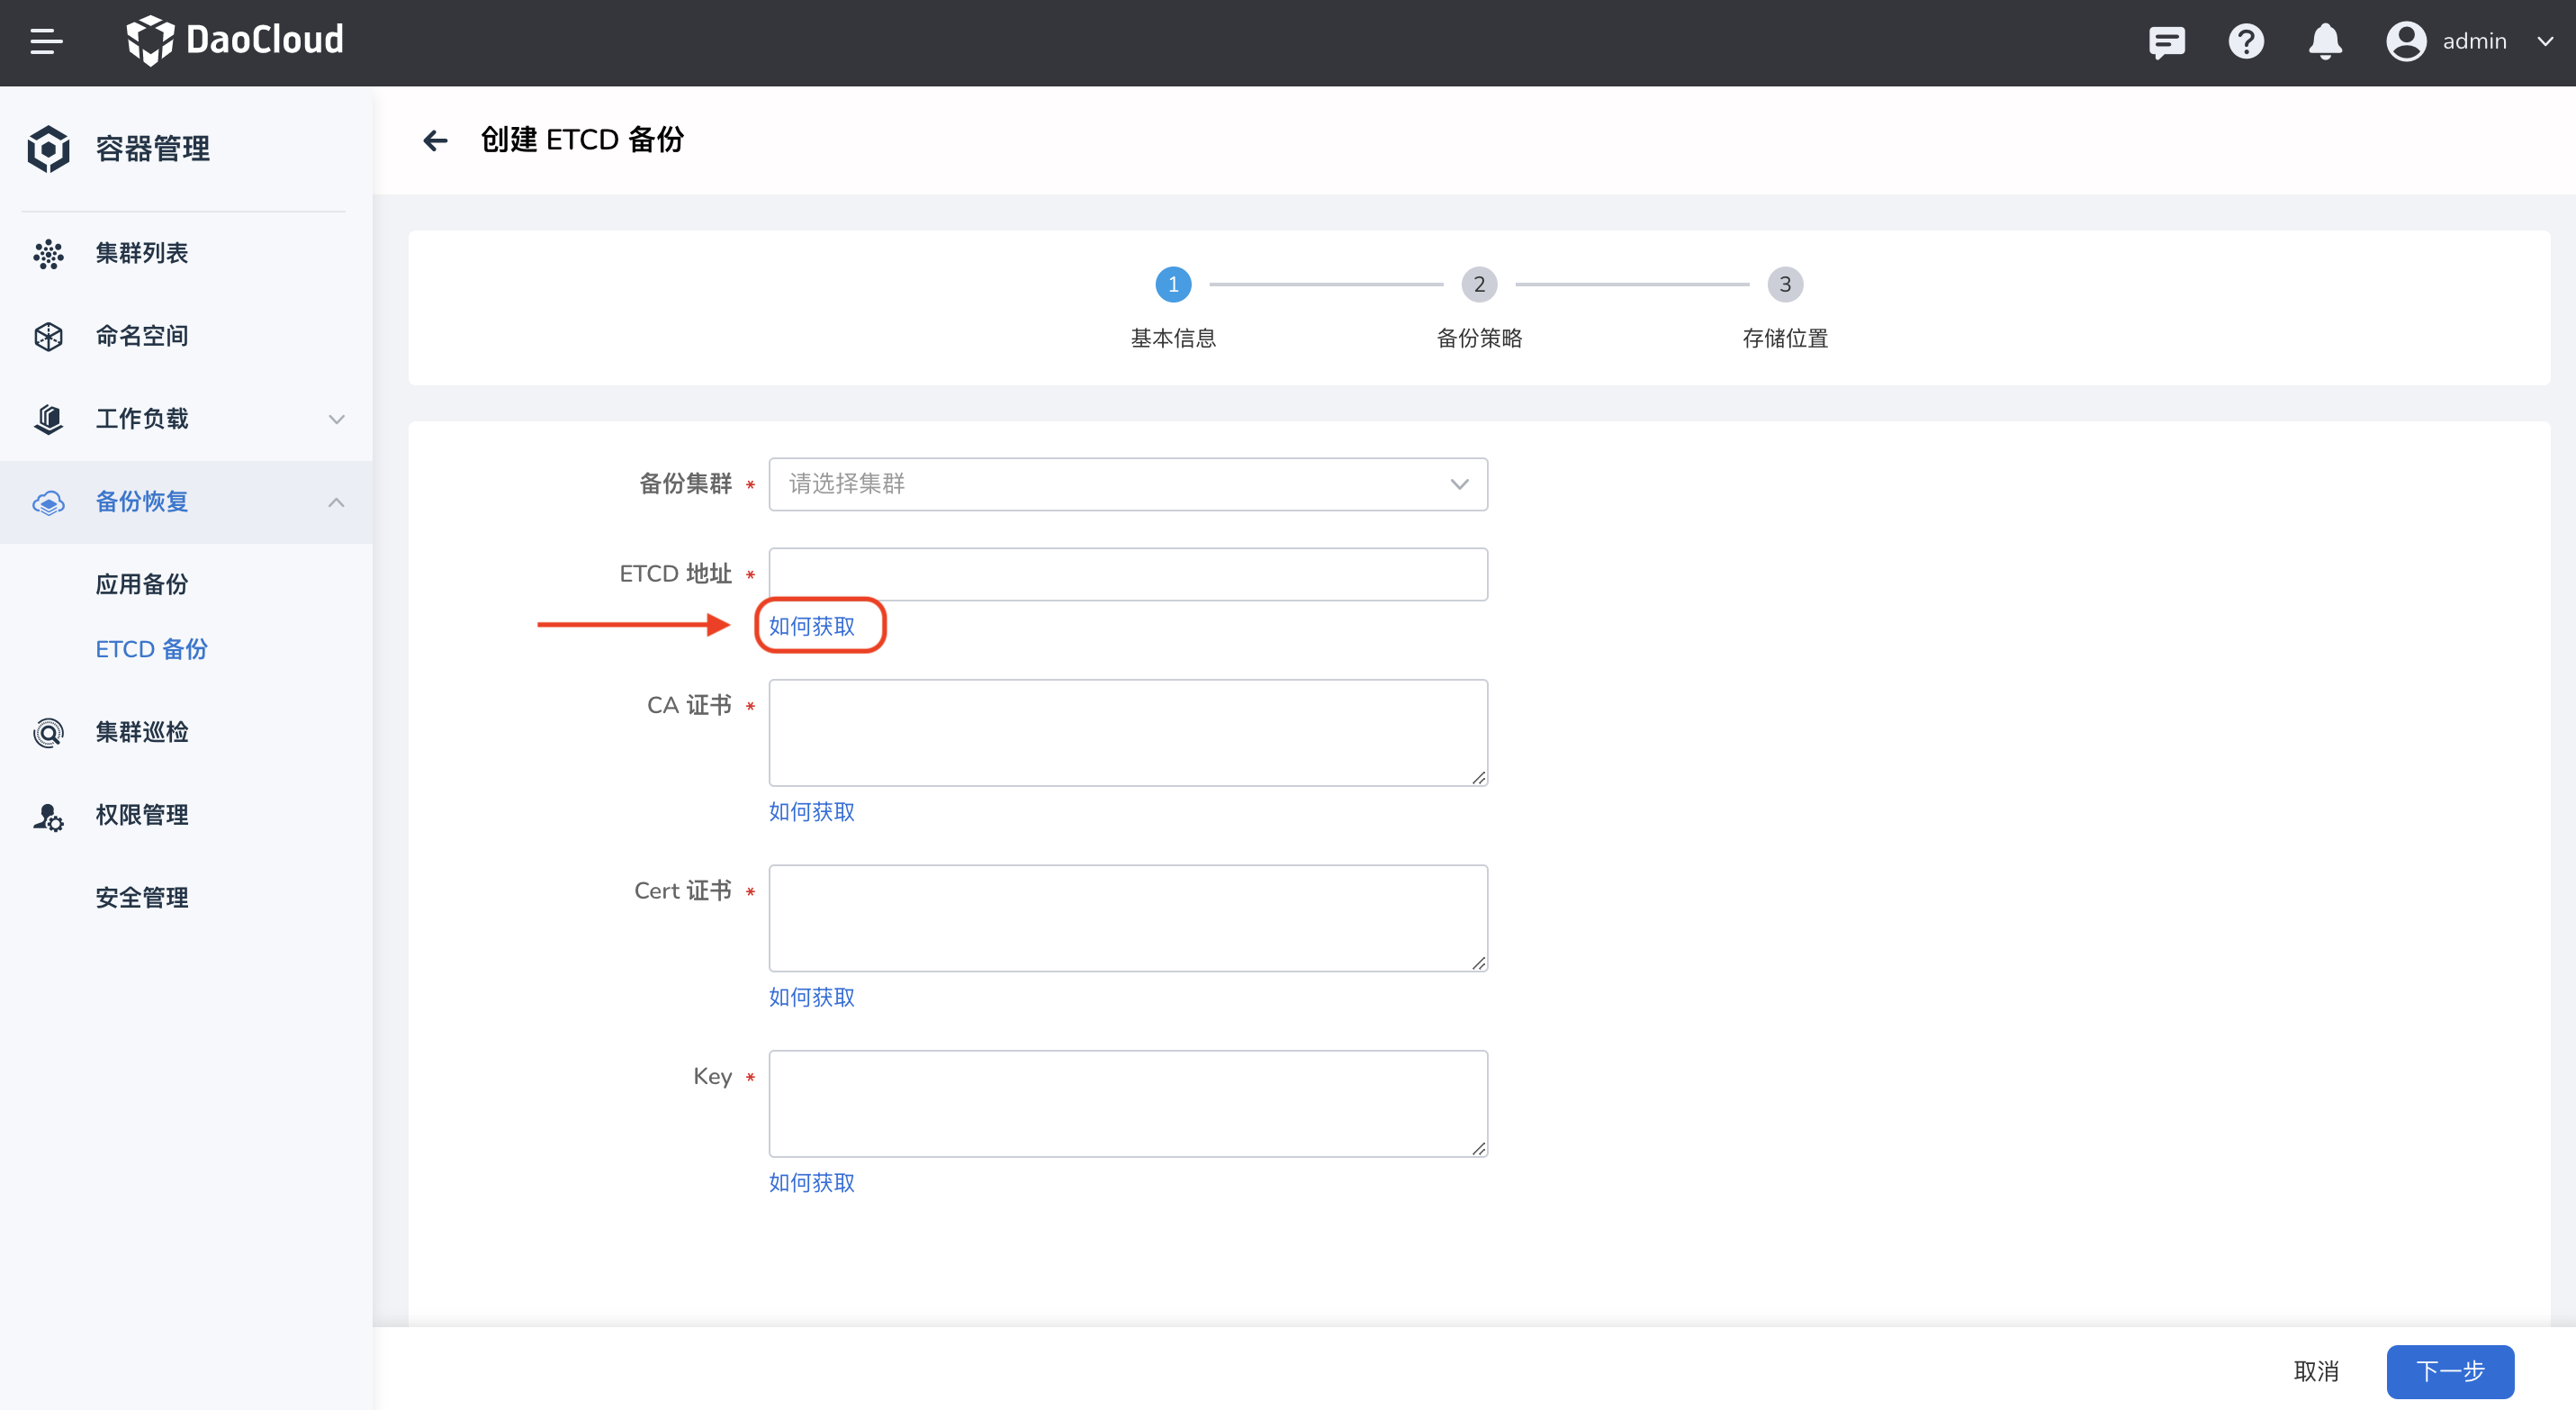Image resolution: width=2576 pixels, height=1410 pixels.
Task: Collapse the 备份恢复 chevron
Action: pos(337,502)
